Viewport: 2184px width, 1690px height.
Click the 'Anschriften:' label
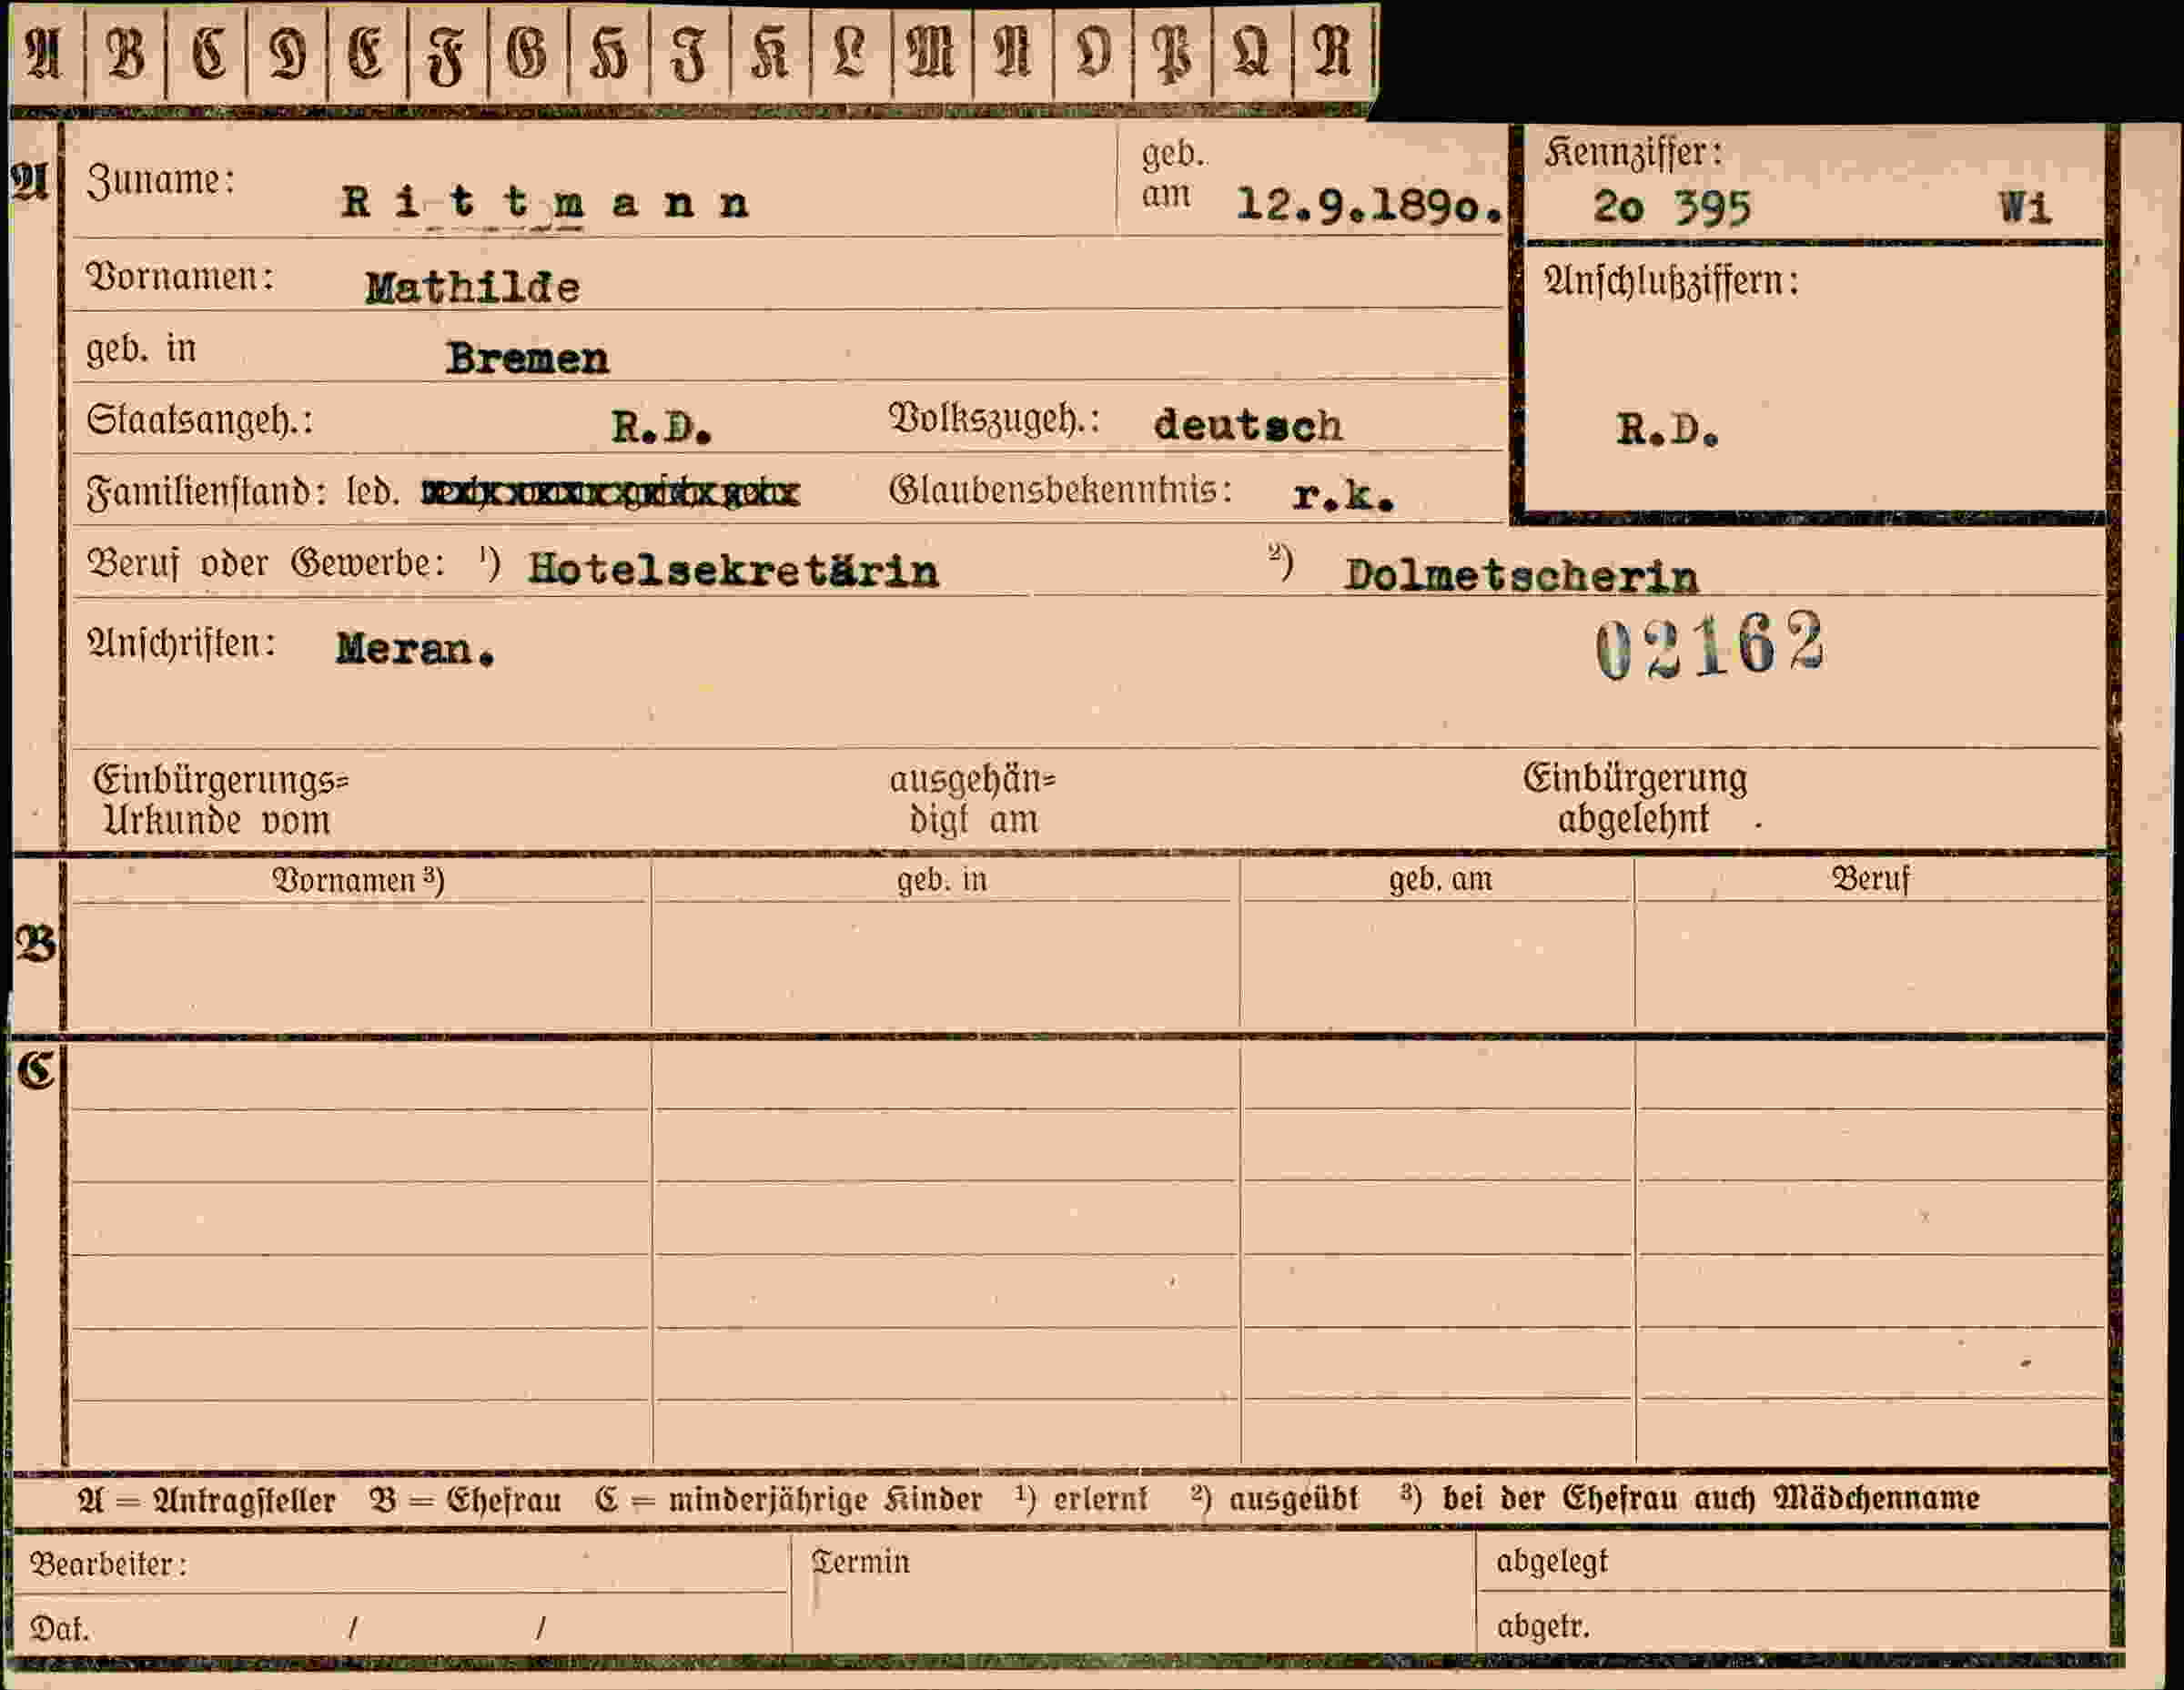[x=181, y=644]
